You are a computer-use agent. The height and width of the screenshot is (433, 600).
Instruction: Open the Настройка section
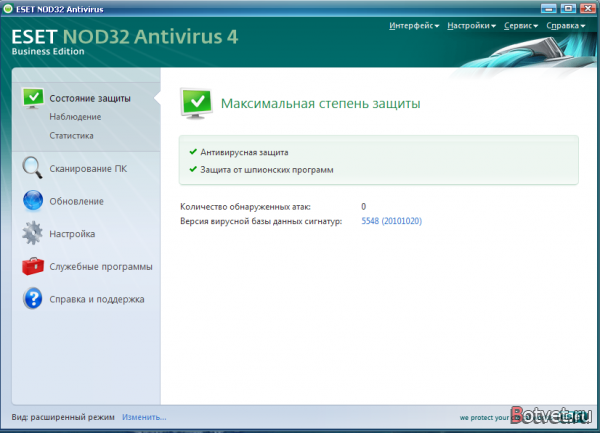tap(72, 234)
